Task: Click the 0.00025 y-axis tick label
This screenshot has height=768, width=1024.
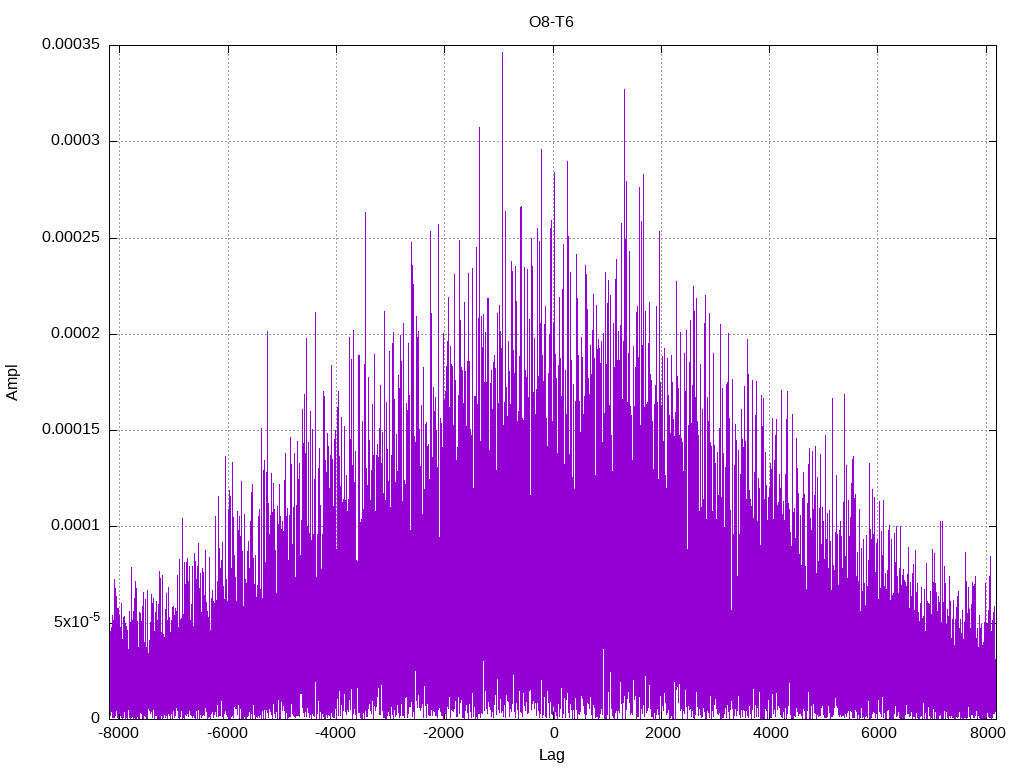Action: (71, 237)
